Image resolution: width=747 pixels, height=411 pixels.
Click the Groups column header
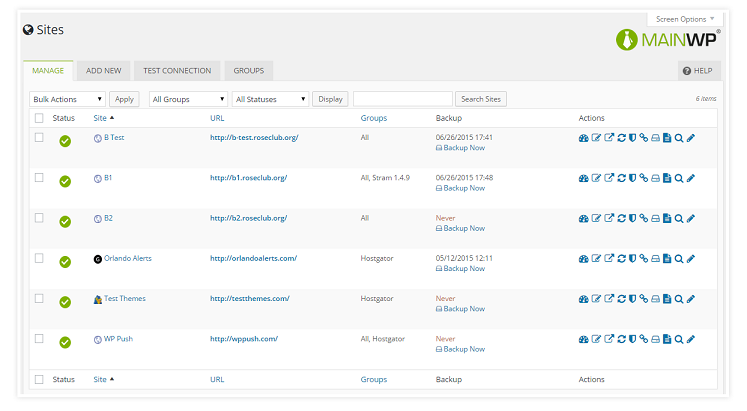point(374,118)
